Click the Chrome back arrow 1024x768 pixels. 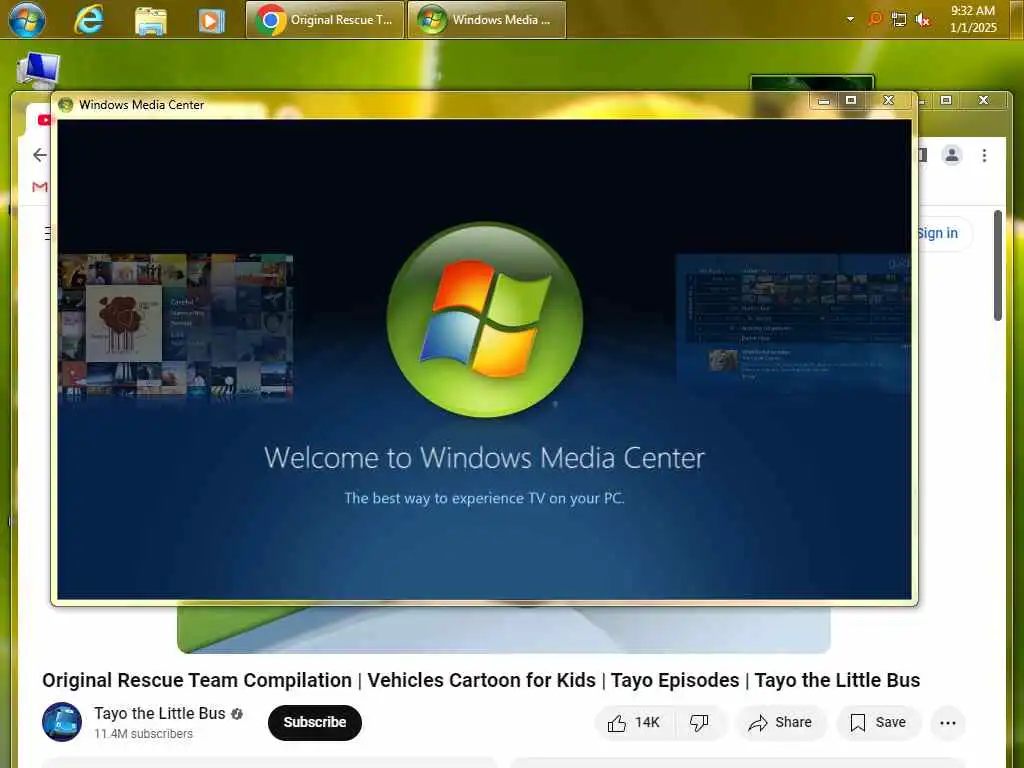(x=40, y=155)
